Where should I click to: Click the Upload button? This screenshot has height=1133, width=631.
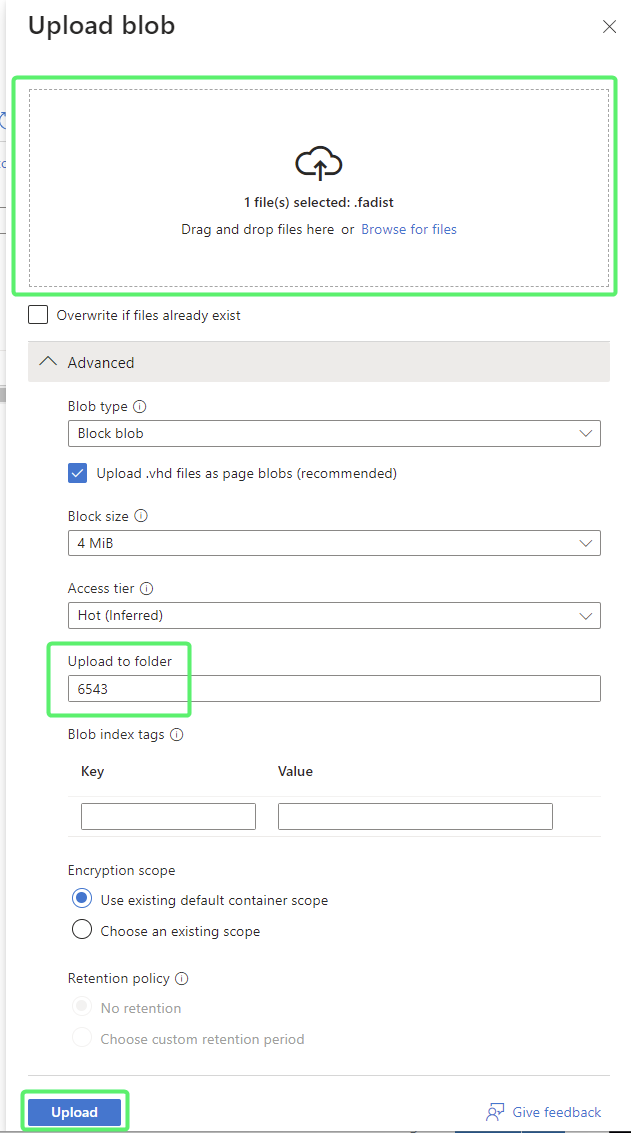[75, 1112]
